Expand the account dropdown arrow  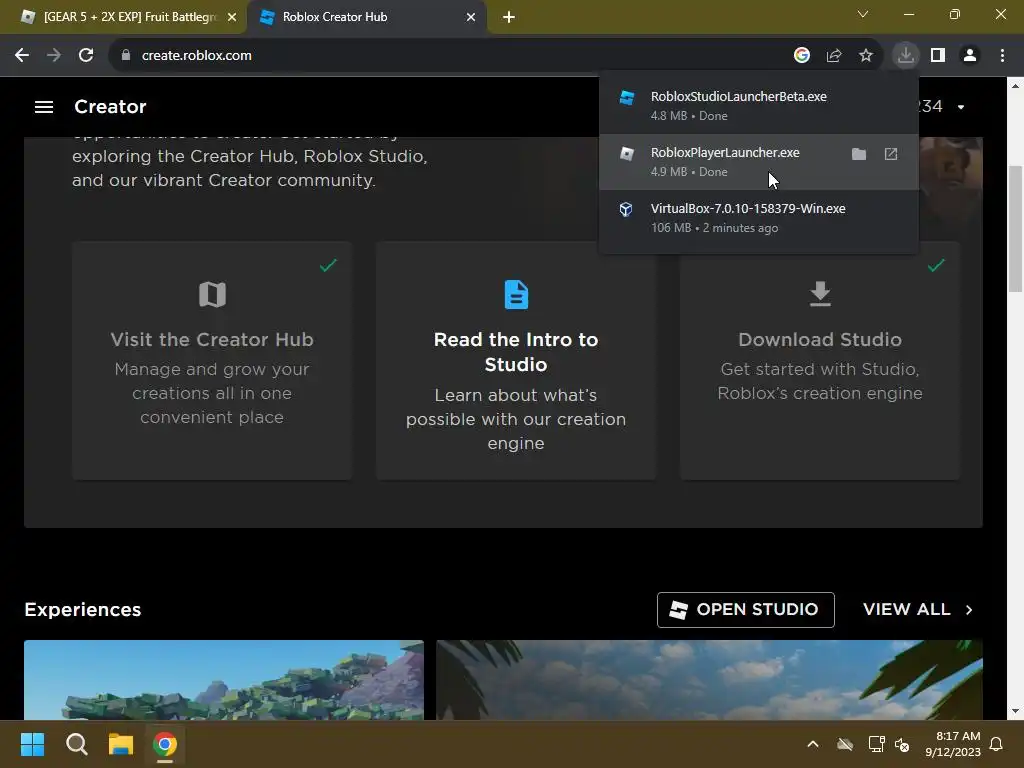[961, 107]
